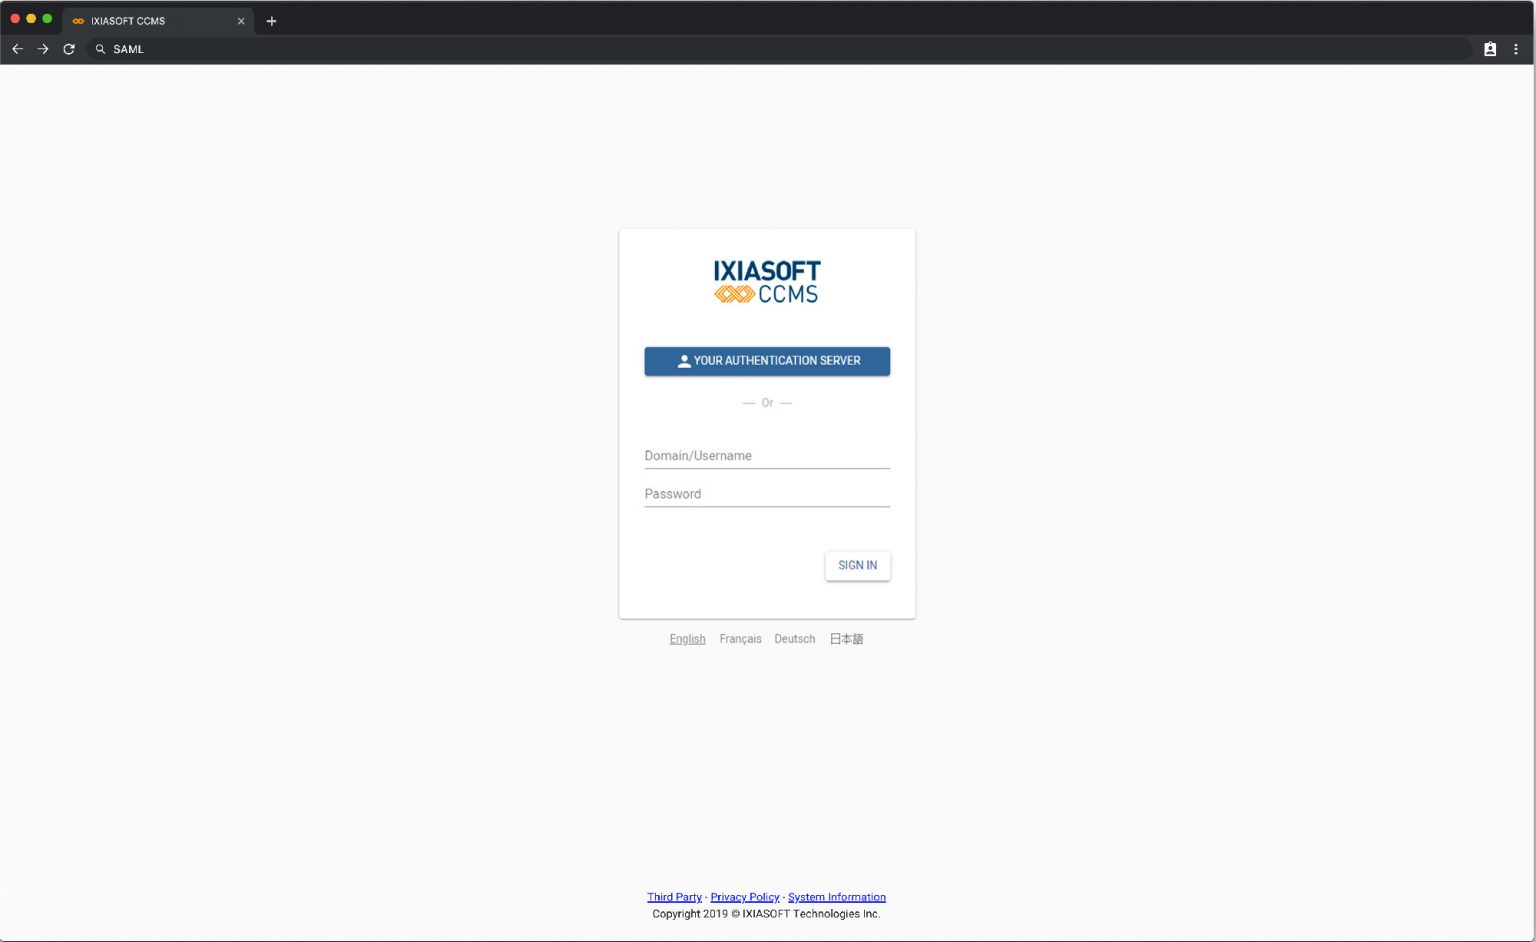Click the yellow macOS minimize button
The height and width of the screenshot is (942, 1536).
(31, 19)
